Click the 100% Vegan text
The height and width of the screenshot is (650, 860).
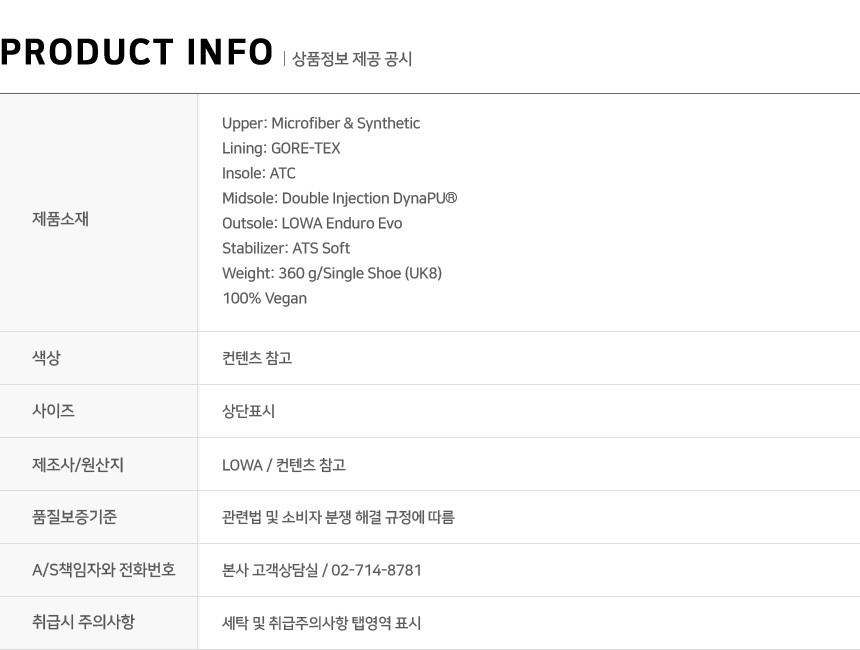pos(264,299)
